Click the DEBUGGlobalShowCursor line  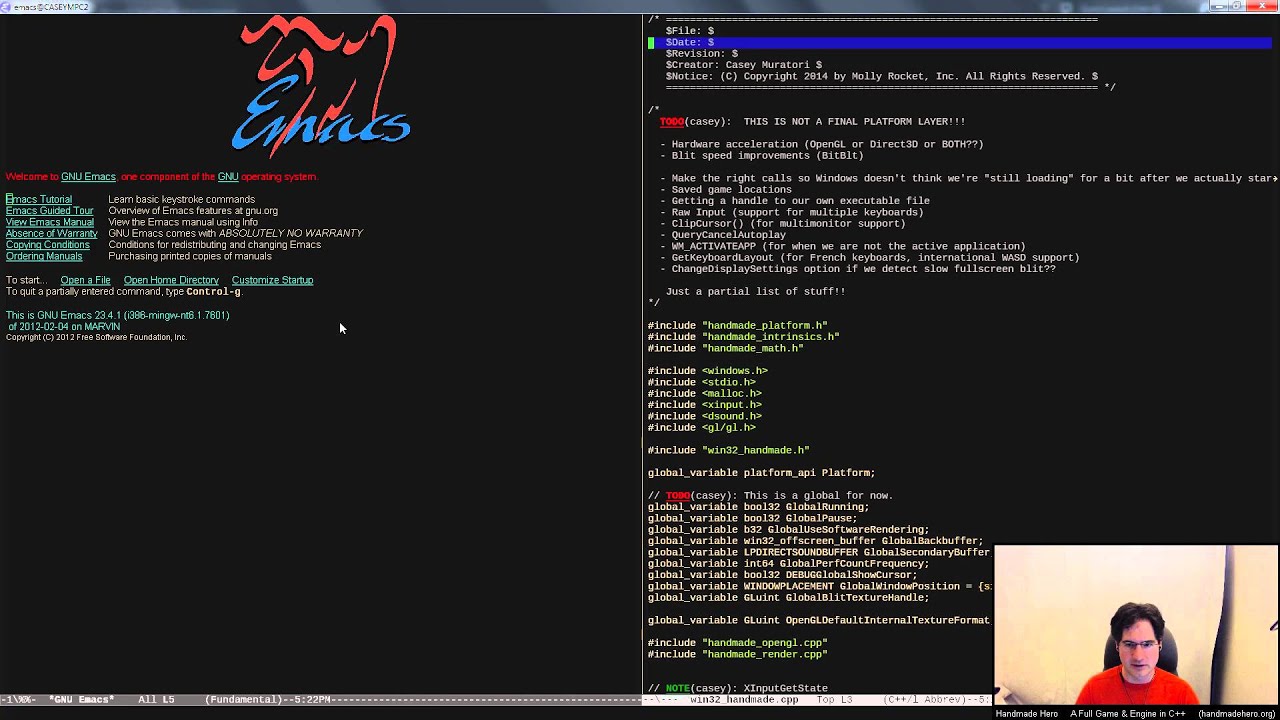(x=783, y=575)
